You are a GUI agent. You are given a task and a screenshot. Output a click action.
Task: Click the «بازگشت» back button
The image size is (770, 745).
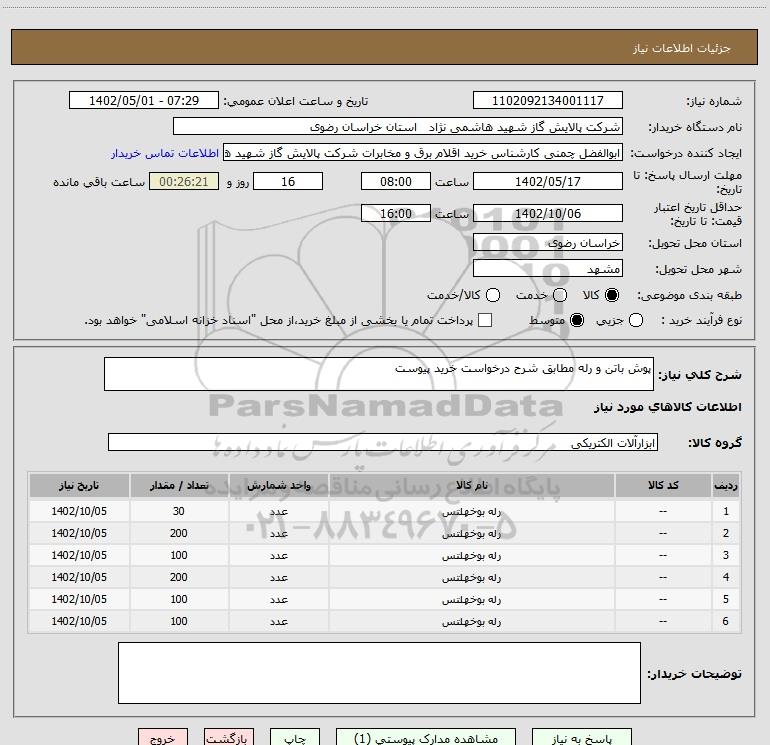(x=229, y=738)
